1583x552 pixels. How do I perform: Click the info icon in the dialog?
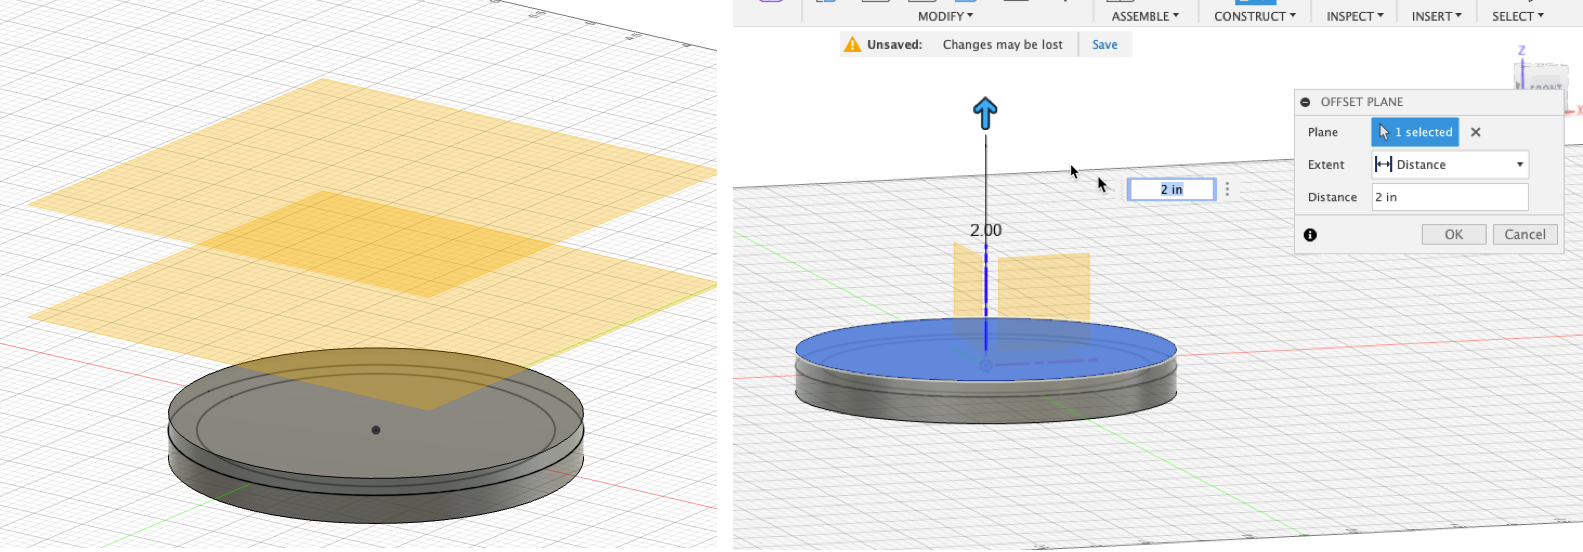click(x=1310, y=235)
